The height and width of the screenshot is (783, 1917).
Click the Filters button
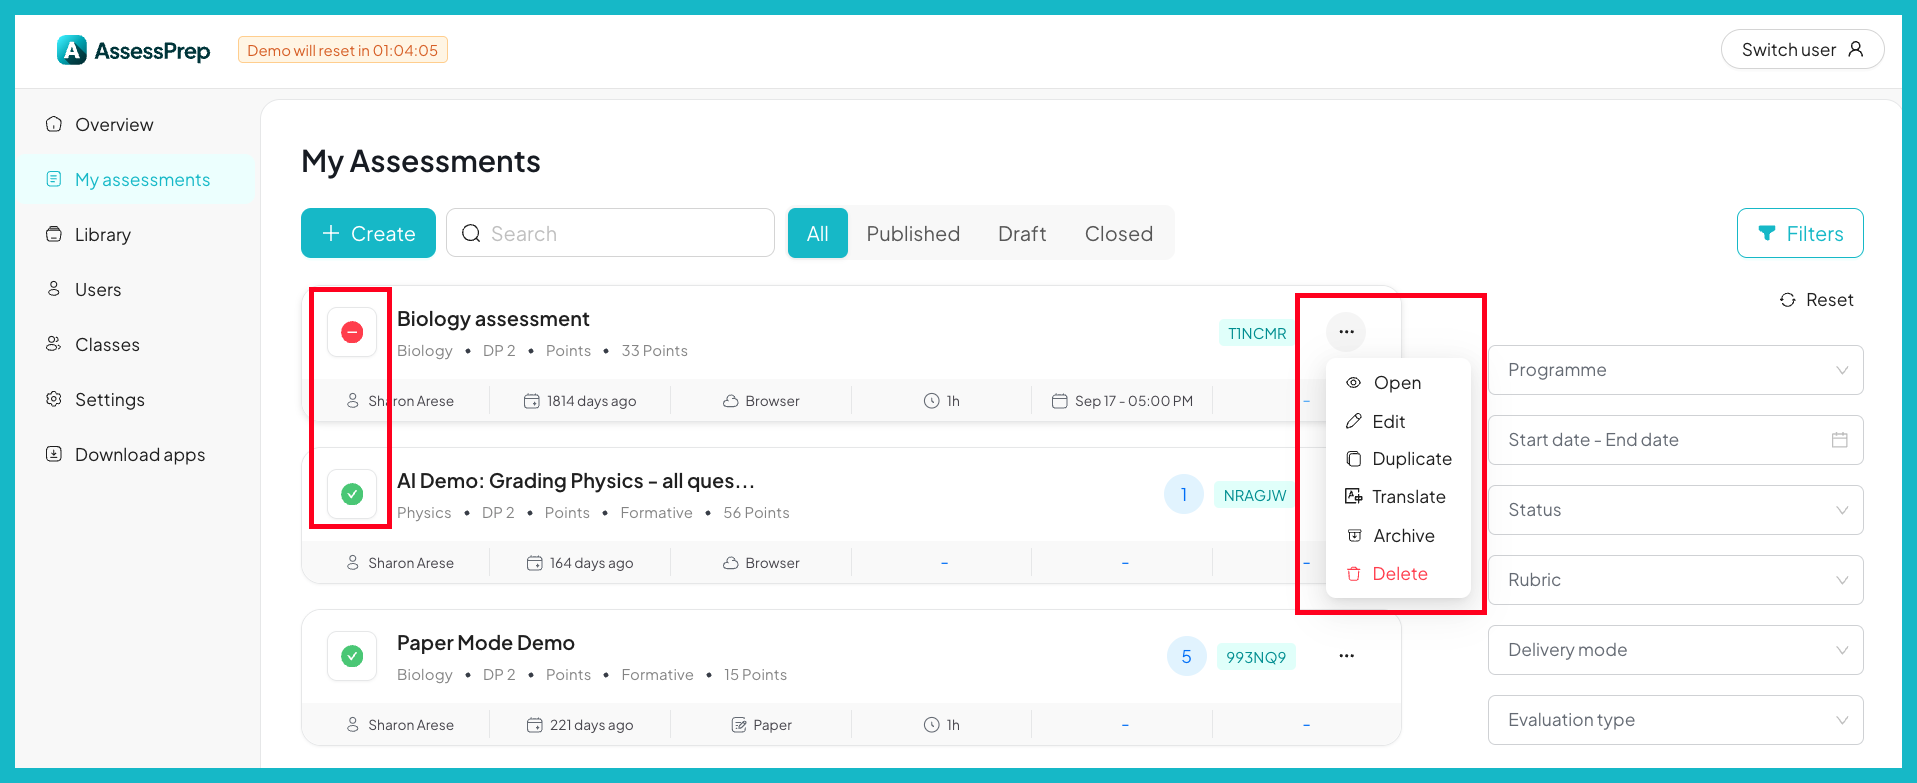point(1800,233)
